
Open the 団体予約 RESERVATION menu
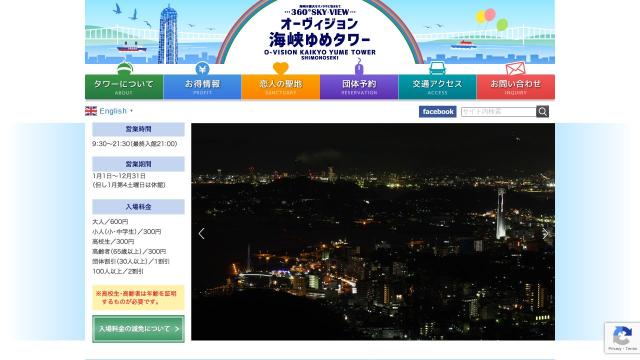(x=359, y=87)
